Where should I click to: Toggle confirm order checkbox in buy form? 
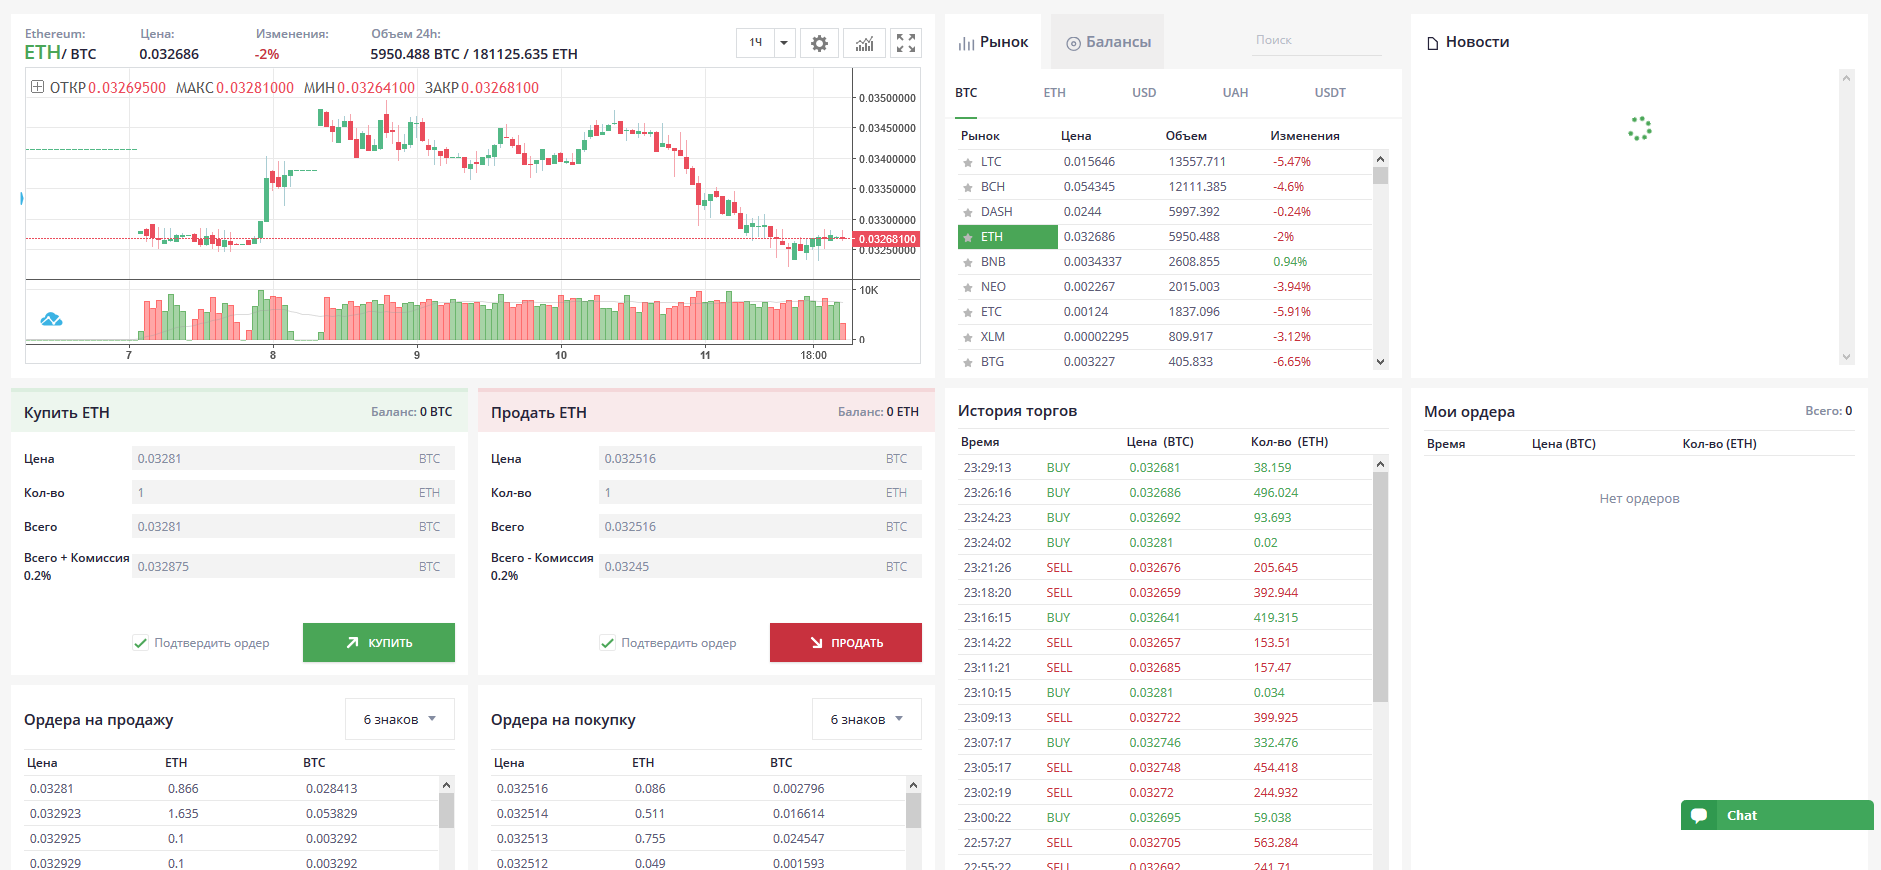point(141,643)
